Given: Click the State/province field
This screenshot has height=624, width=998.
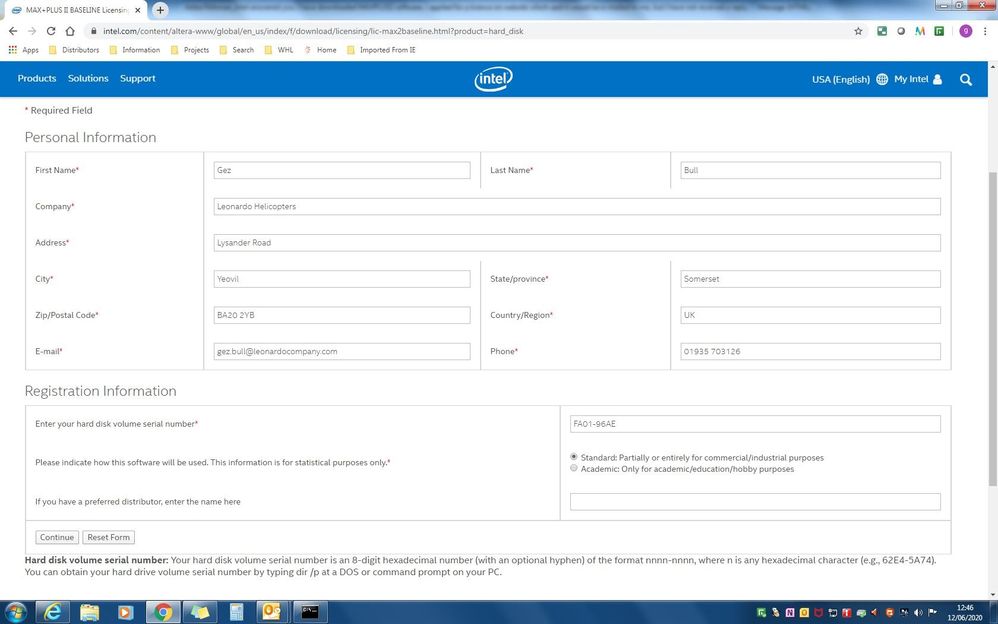Looking at the screenshot, I should coord(810,279).
